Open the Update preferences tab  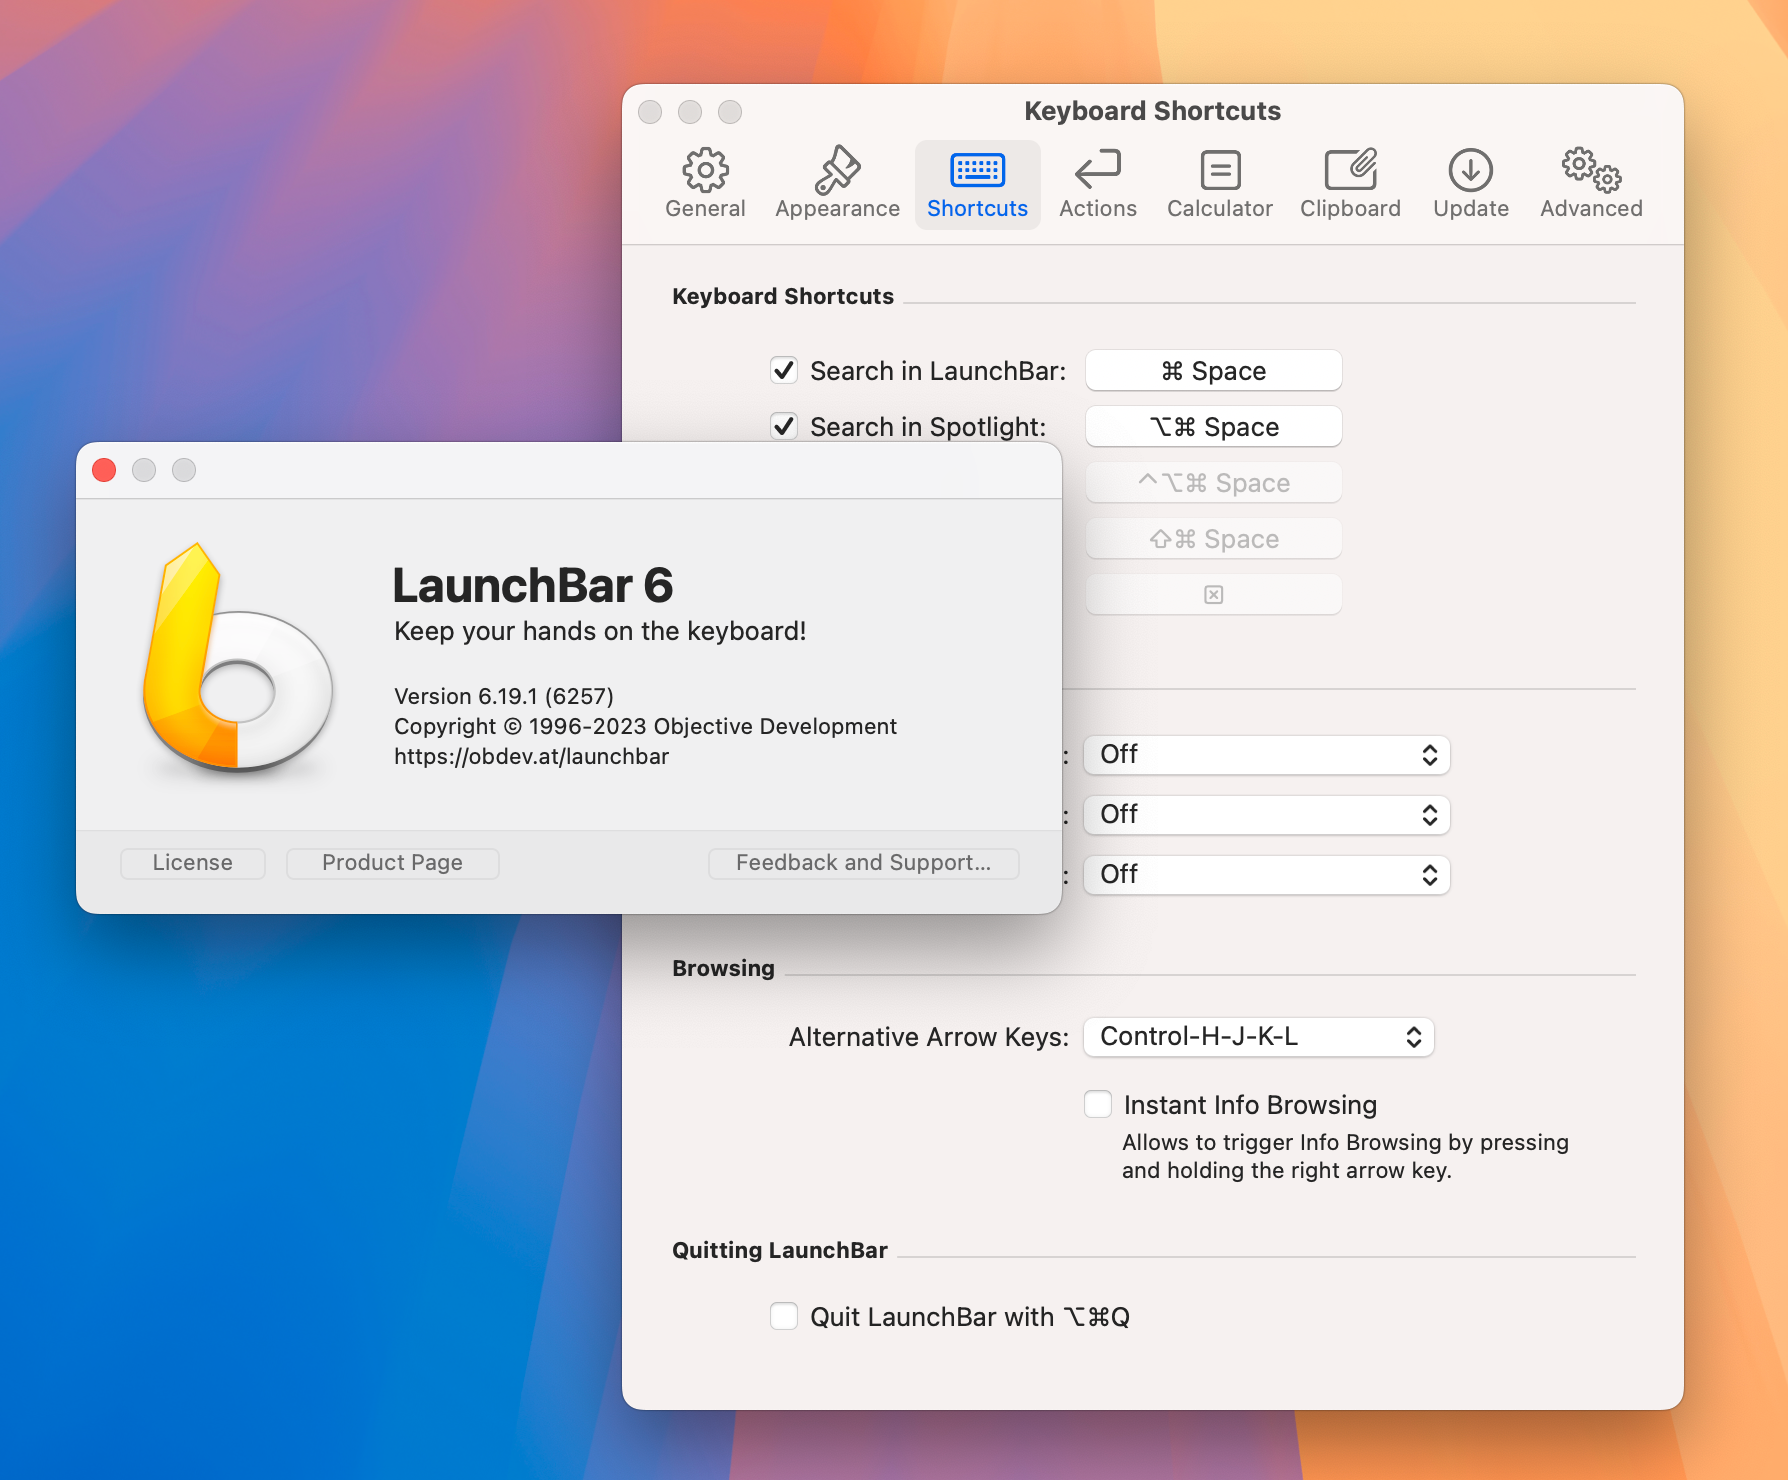(x=1470, y=185)
